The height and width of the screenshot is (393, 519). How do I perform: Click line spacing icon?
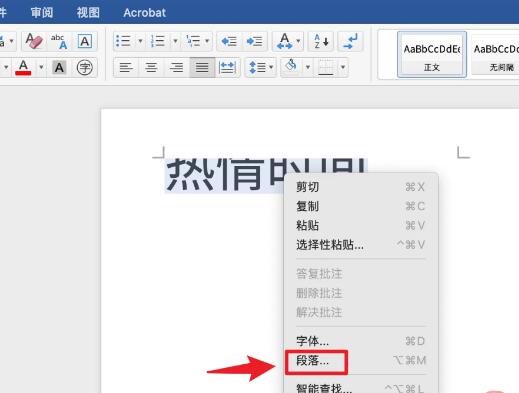(x=257, y=68)
